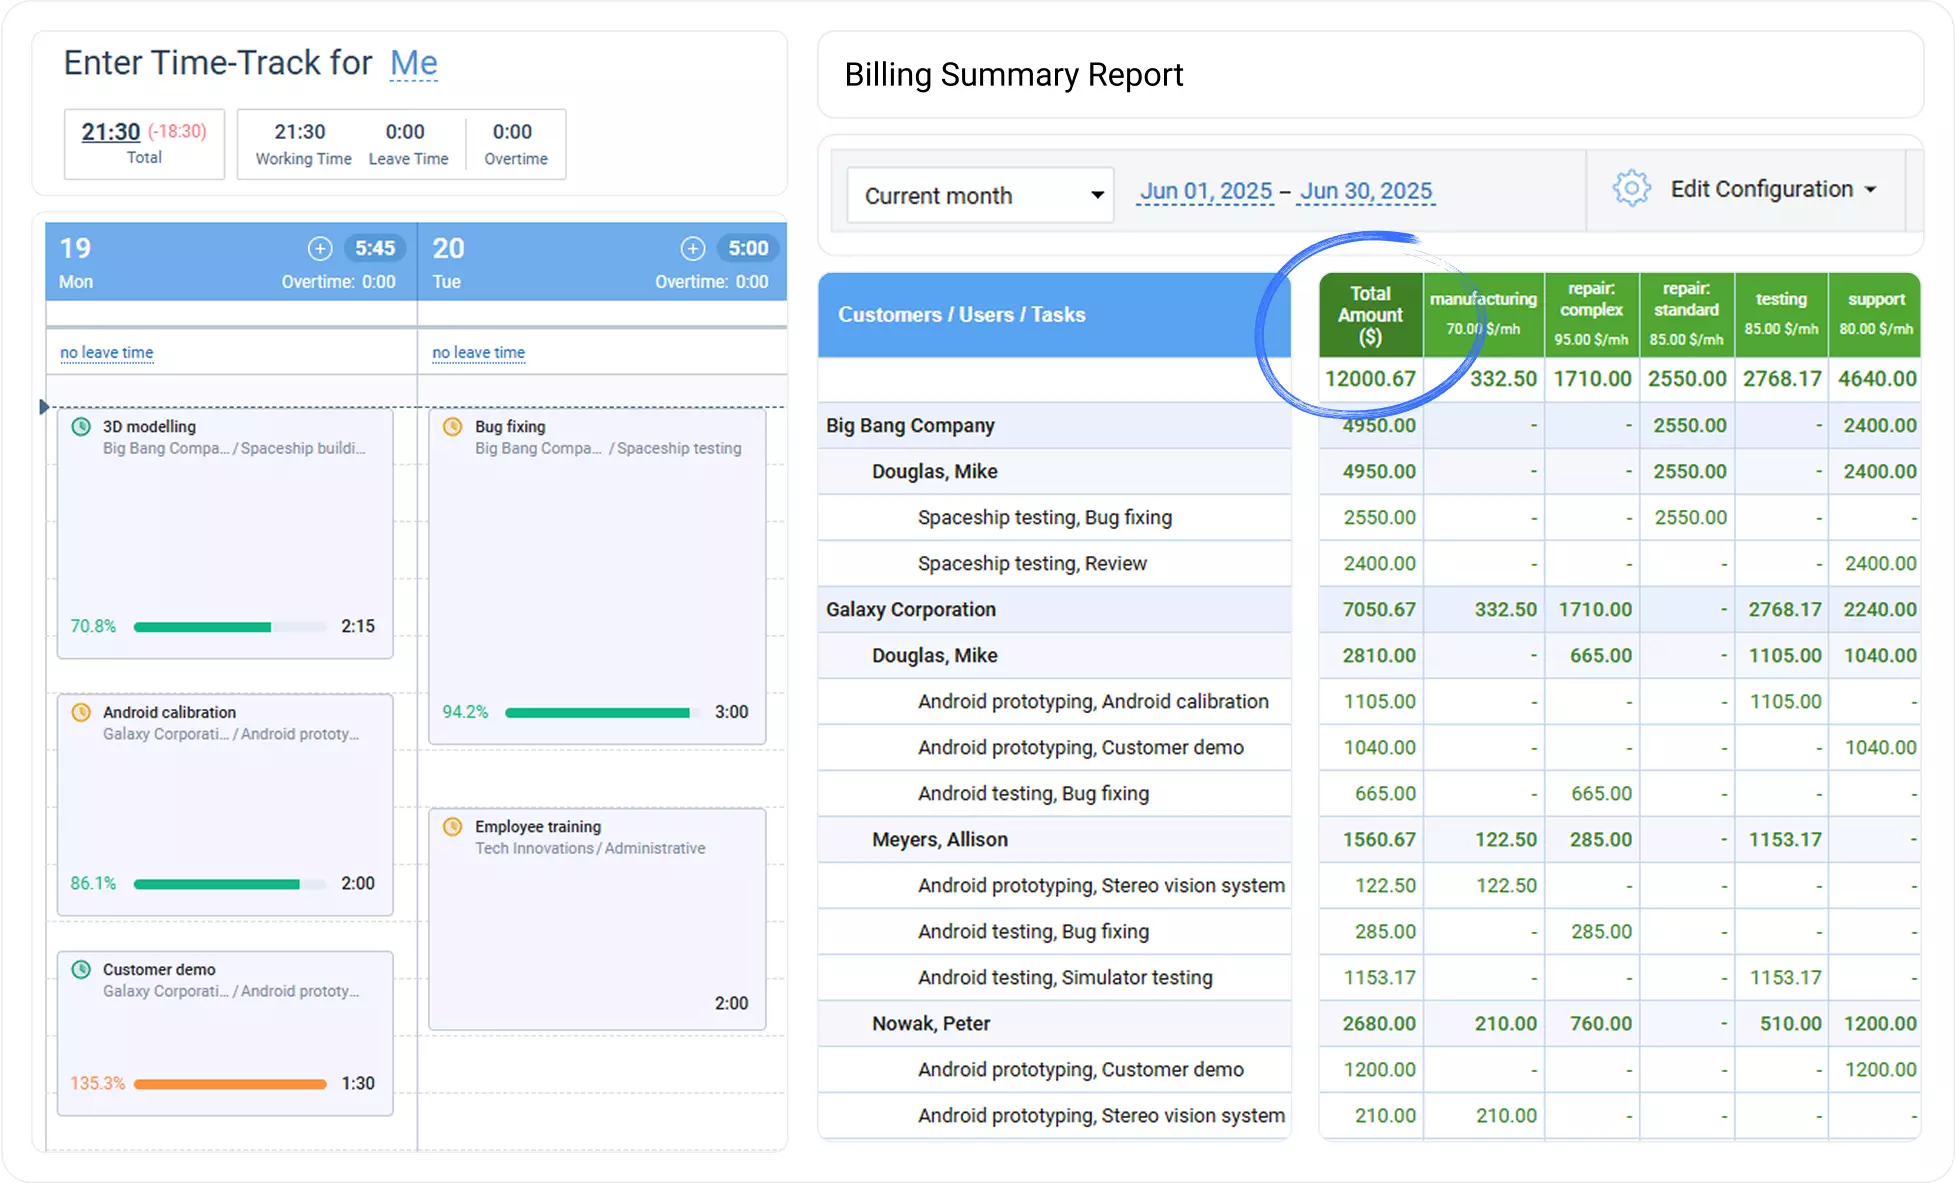This screenshot has width=1955, height=1183.
Task: Click the Jun 01, 2025 start date
Action: click(1206, 191)
